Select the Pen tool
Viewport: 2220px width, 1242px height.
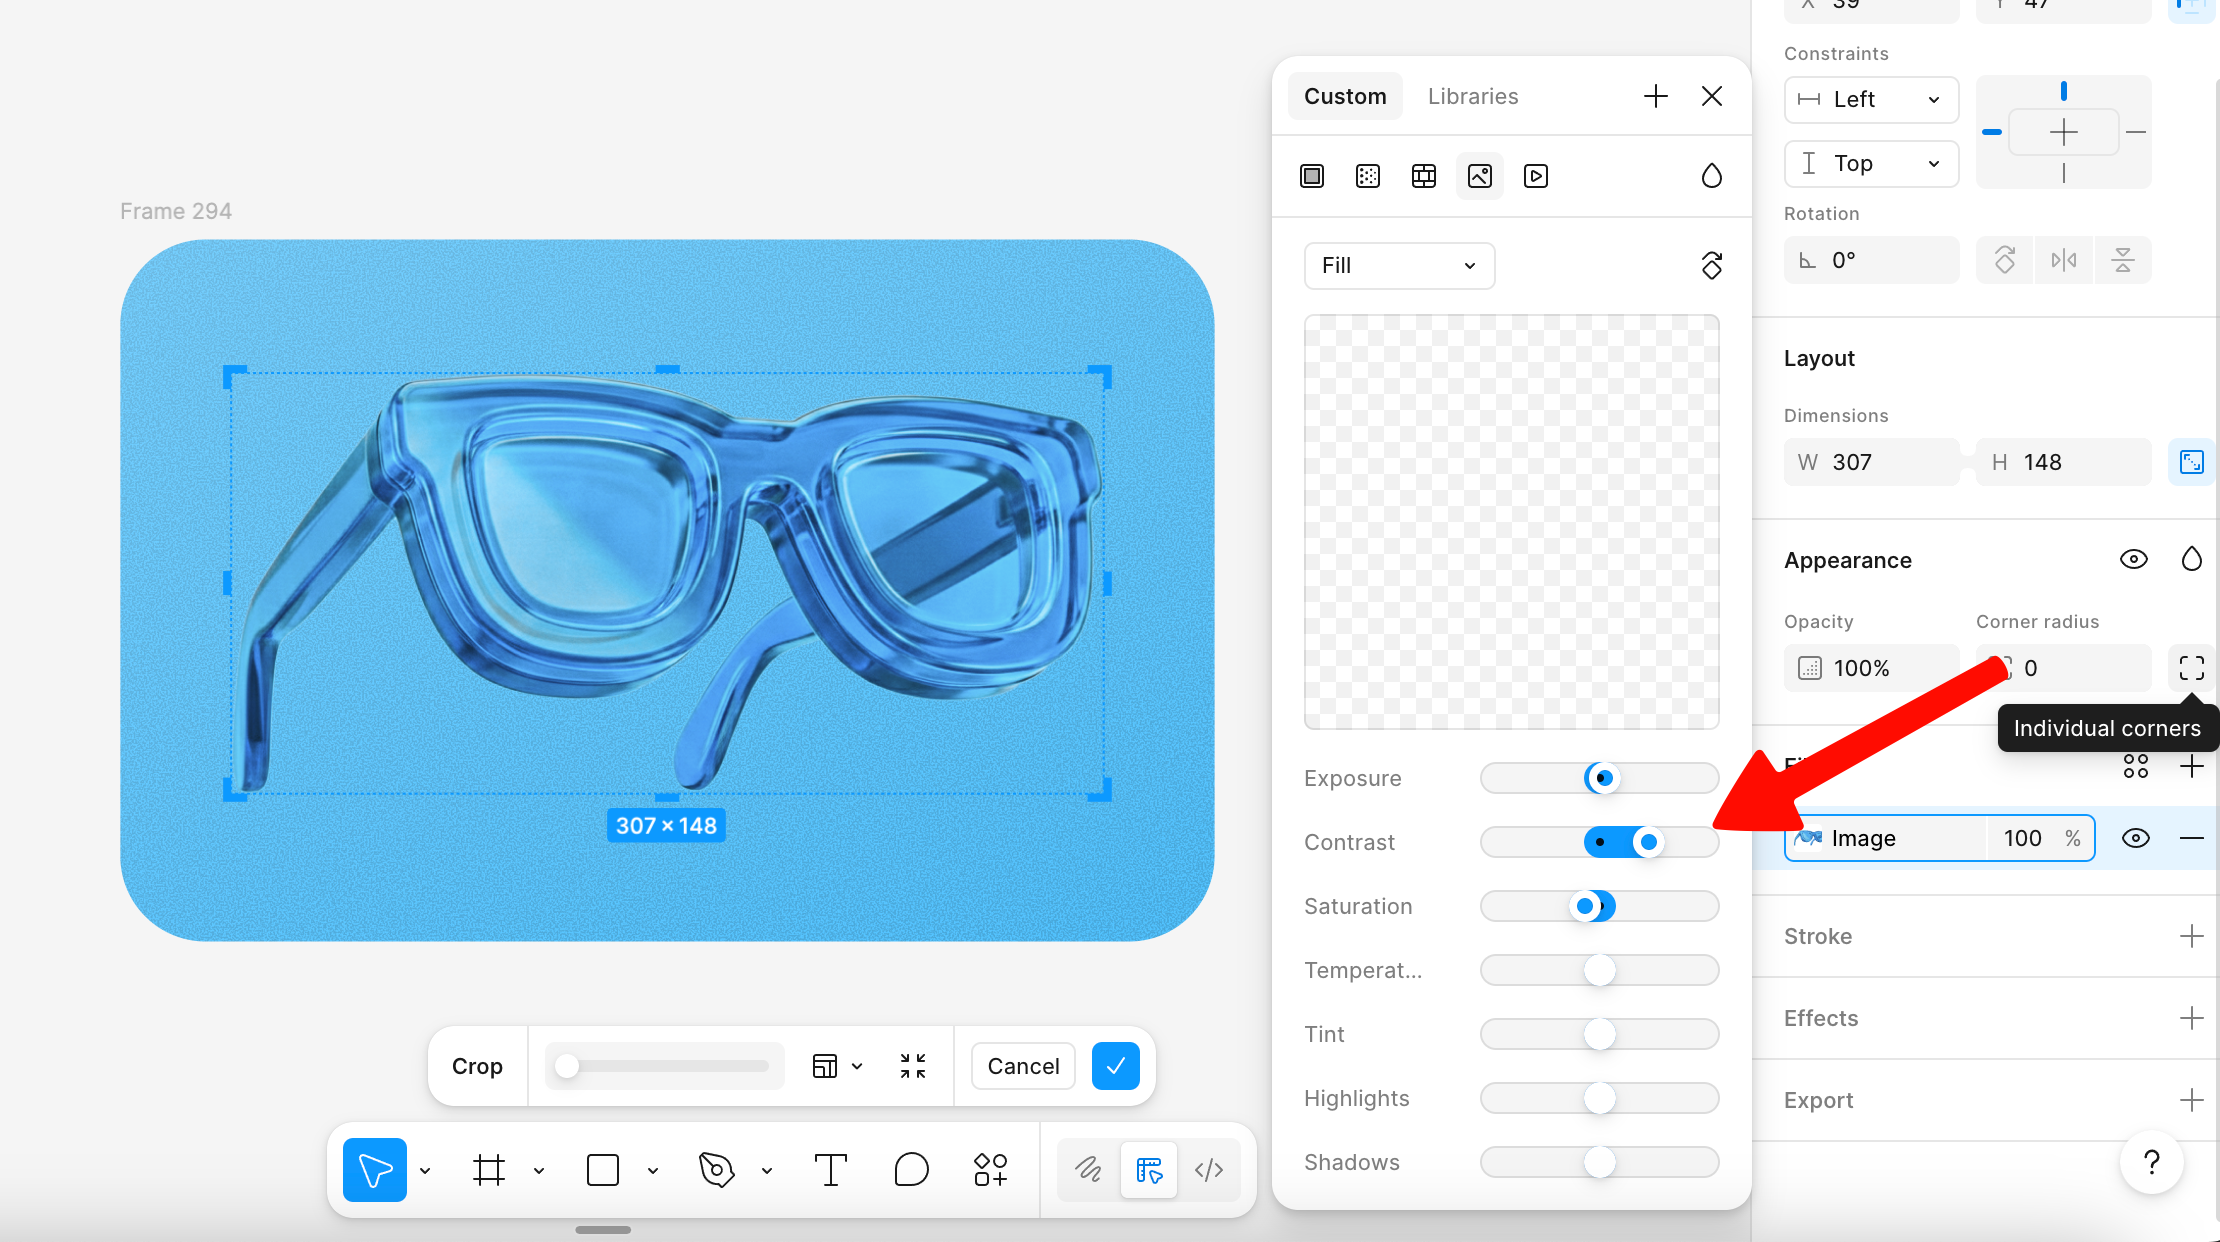tap(716, 1169)
